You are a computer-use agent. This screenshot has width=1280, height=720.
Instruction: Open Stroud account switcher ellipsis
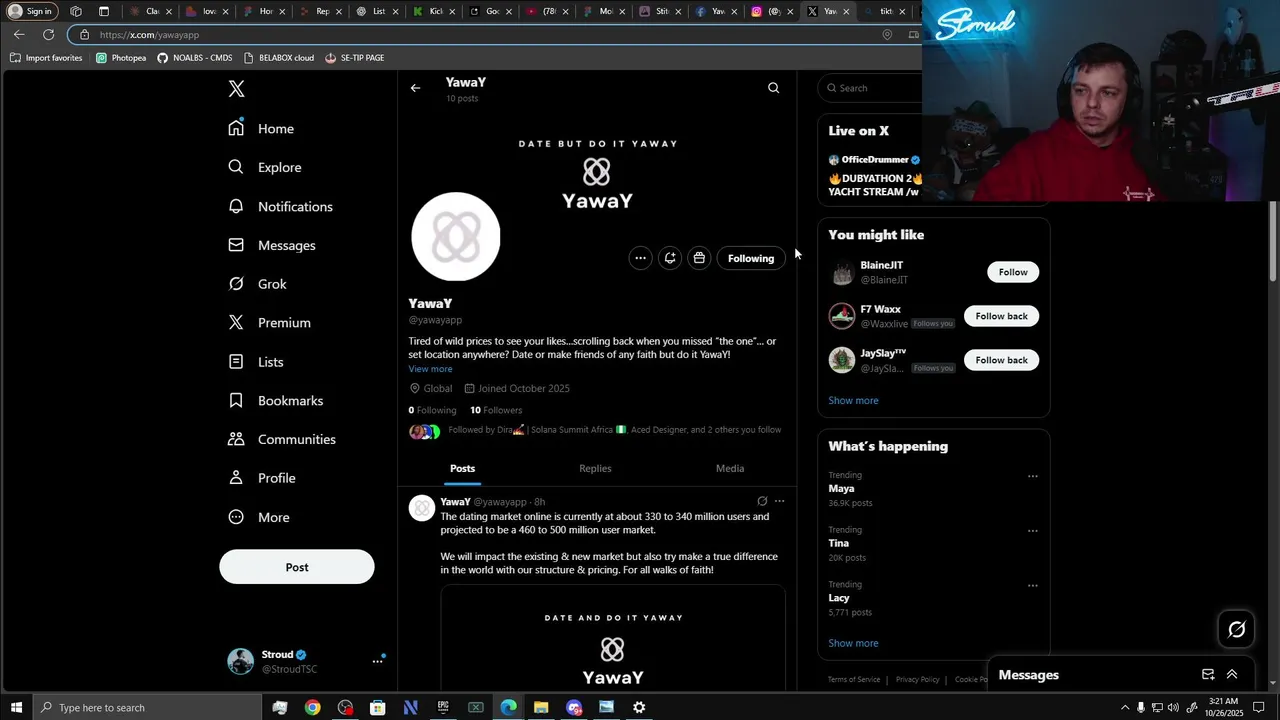coord(377,661)
